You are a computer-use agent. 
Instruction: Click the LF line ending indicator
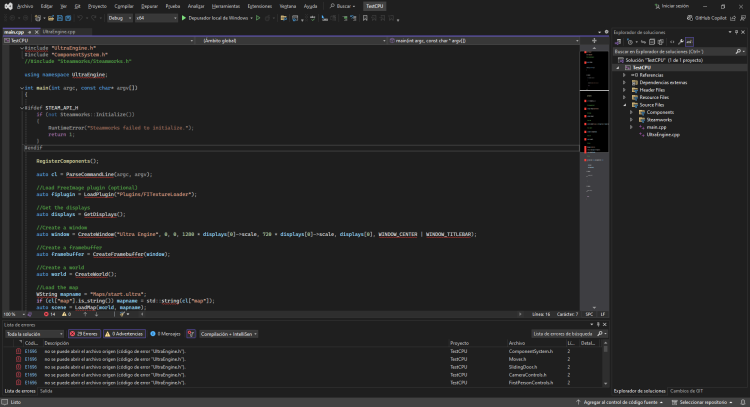603,314
